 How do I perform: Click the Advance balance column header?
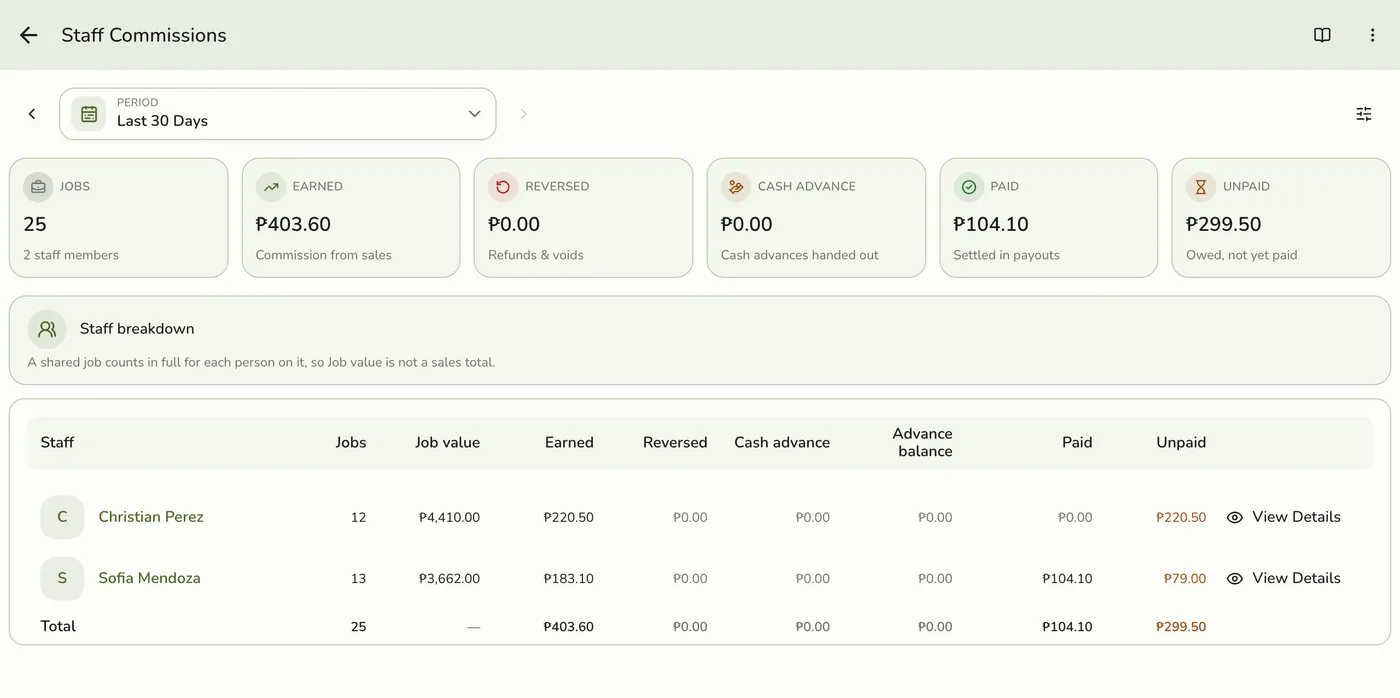click(x=922, y=442)
